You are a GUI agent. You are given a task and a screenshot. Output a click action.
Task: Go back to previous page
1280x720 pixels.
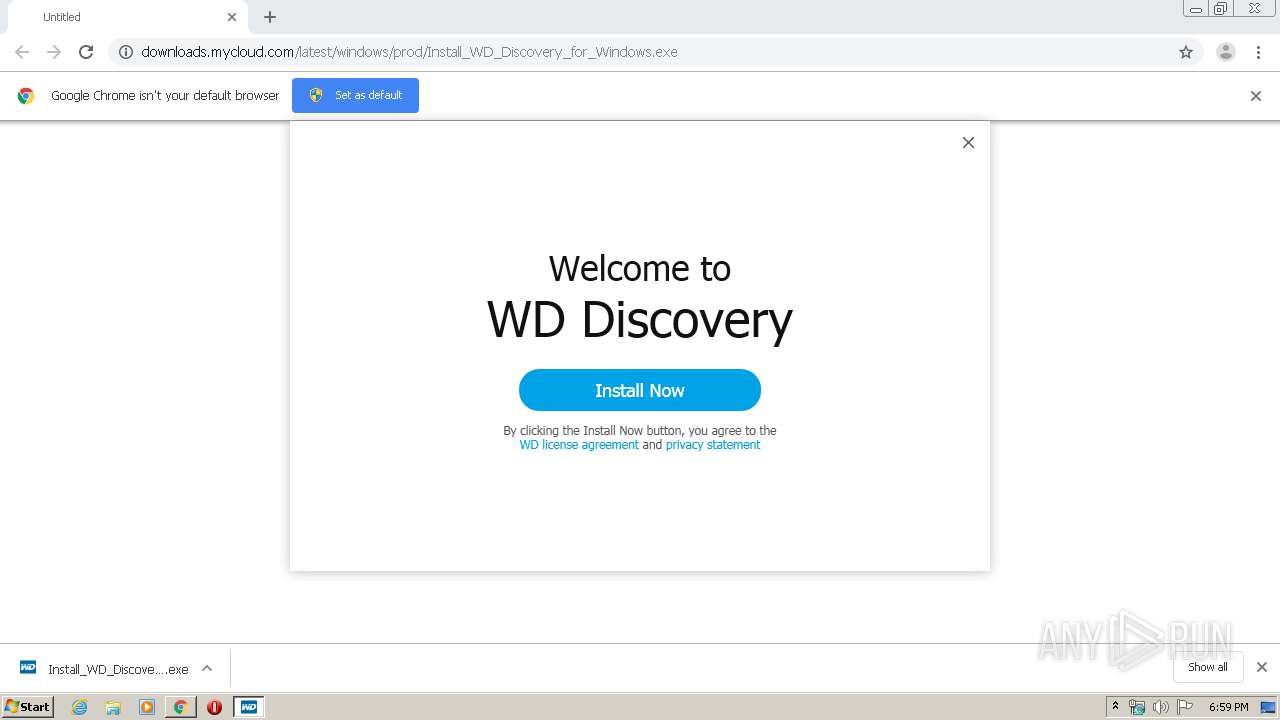(22, 52)
